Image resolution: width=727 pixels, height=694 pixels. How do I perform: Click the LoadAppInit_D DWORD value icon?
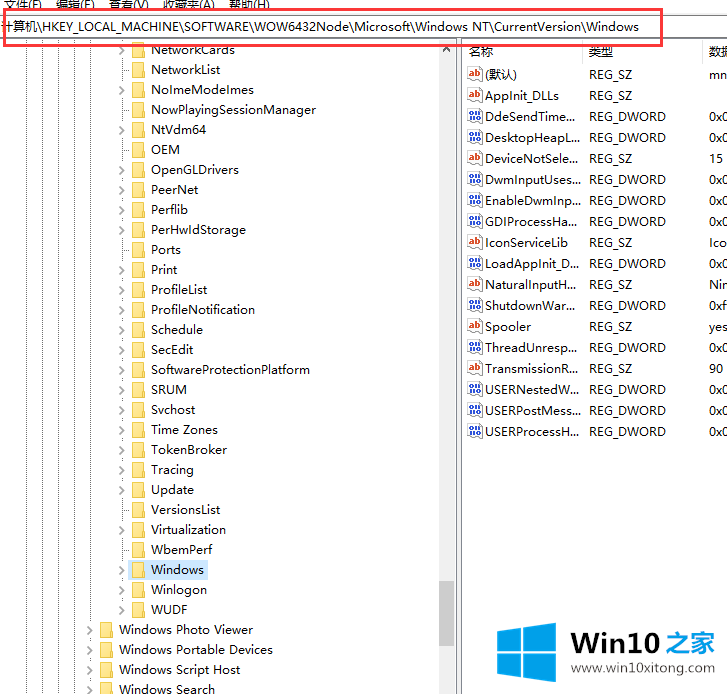click(475, 263)
